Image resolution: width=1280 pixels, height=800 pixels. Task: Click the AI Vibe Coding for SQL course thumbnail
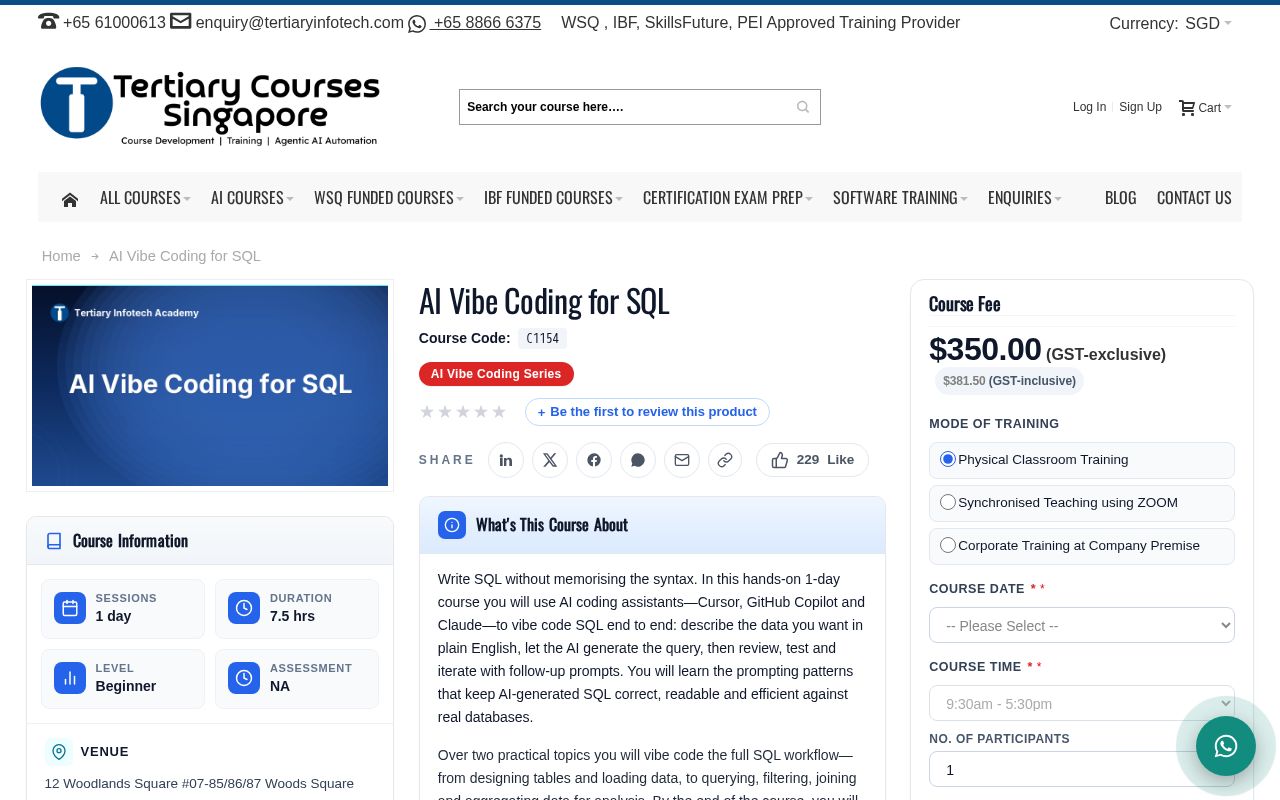coord(210,386)
